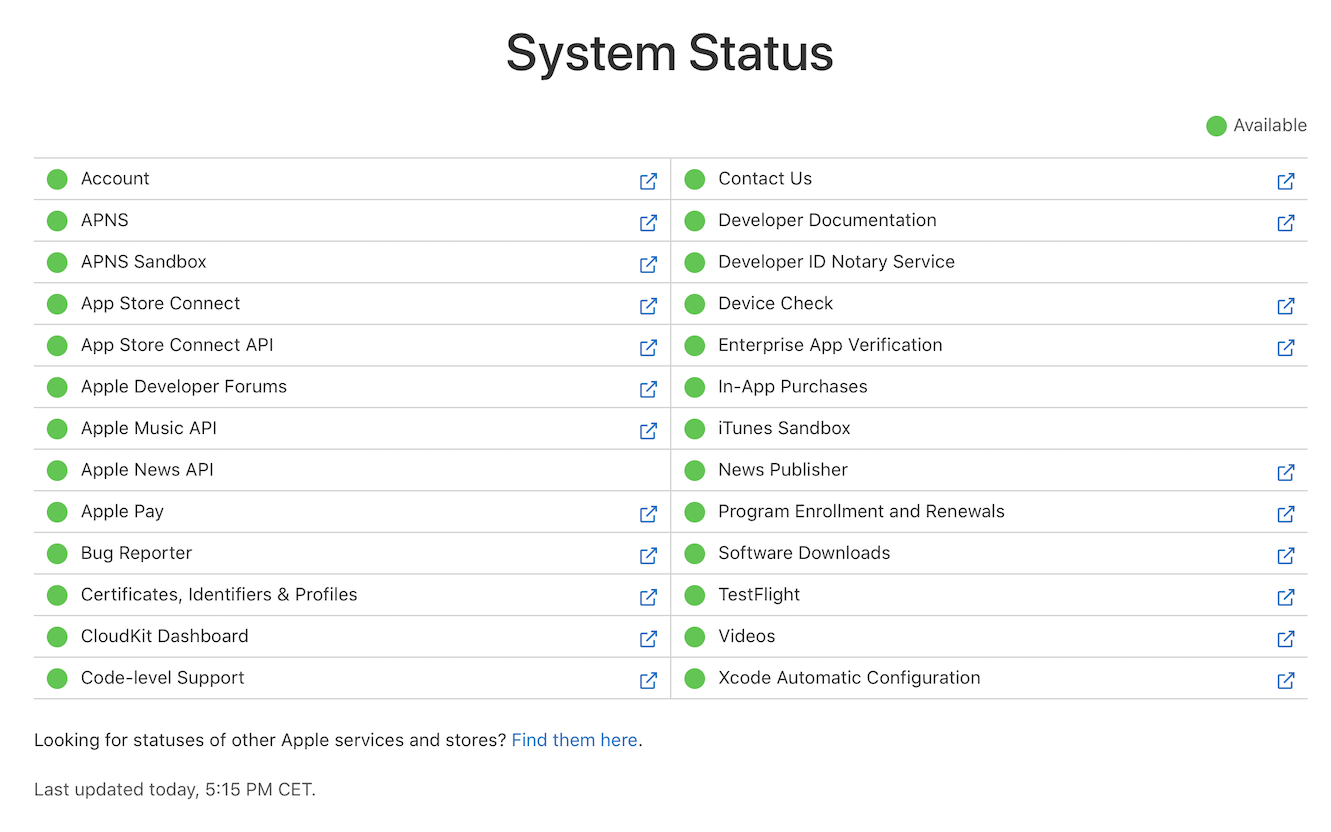This screenshot has height=832, width=1331.
Task: Click the external link icon beside APNS Sandbox
Action: click(648, 264)
